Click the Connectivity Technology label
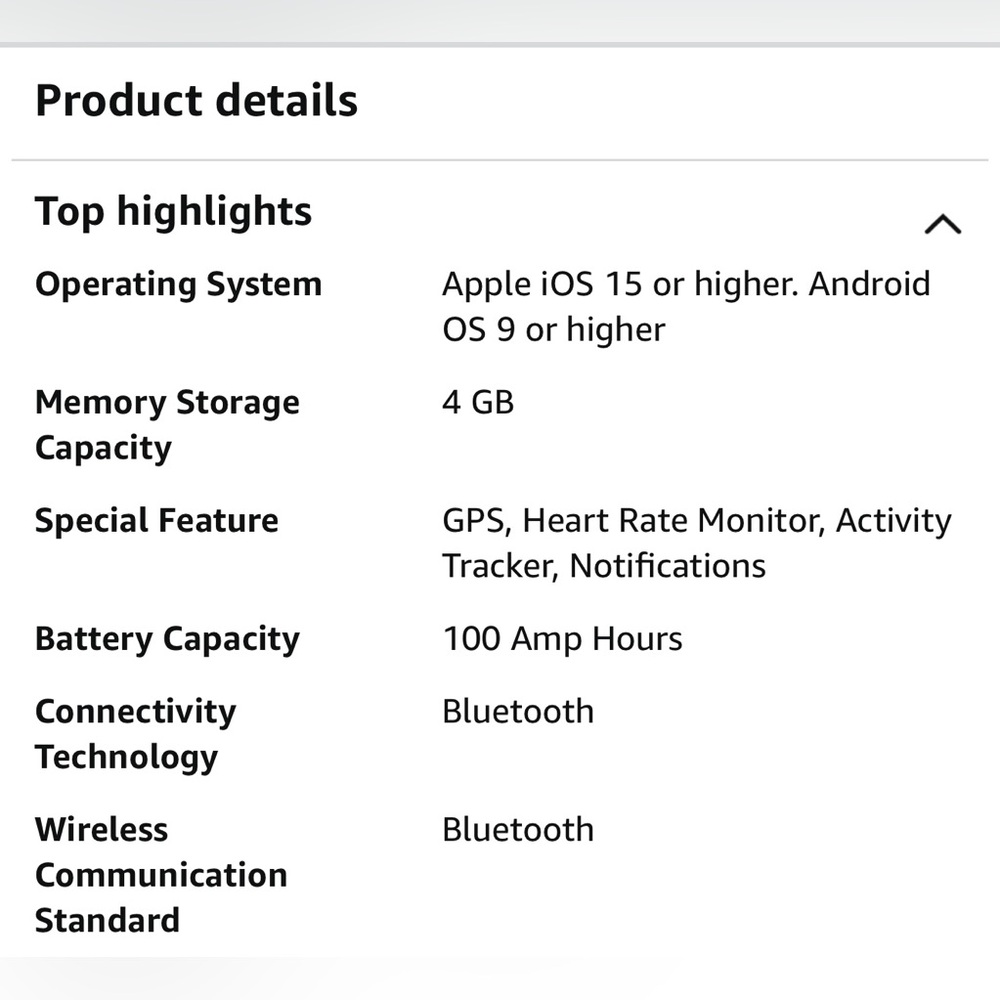The width and height of the screenshot is (1000, 1000). point(135,734)
